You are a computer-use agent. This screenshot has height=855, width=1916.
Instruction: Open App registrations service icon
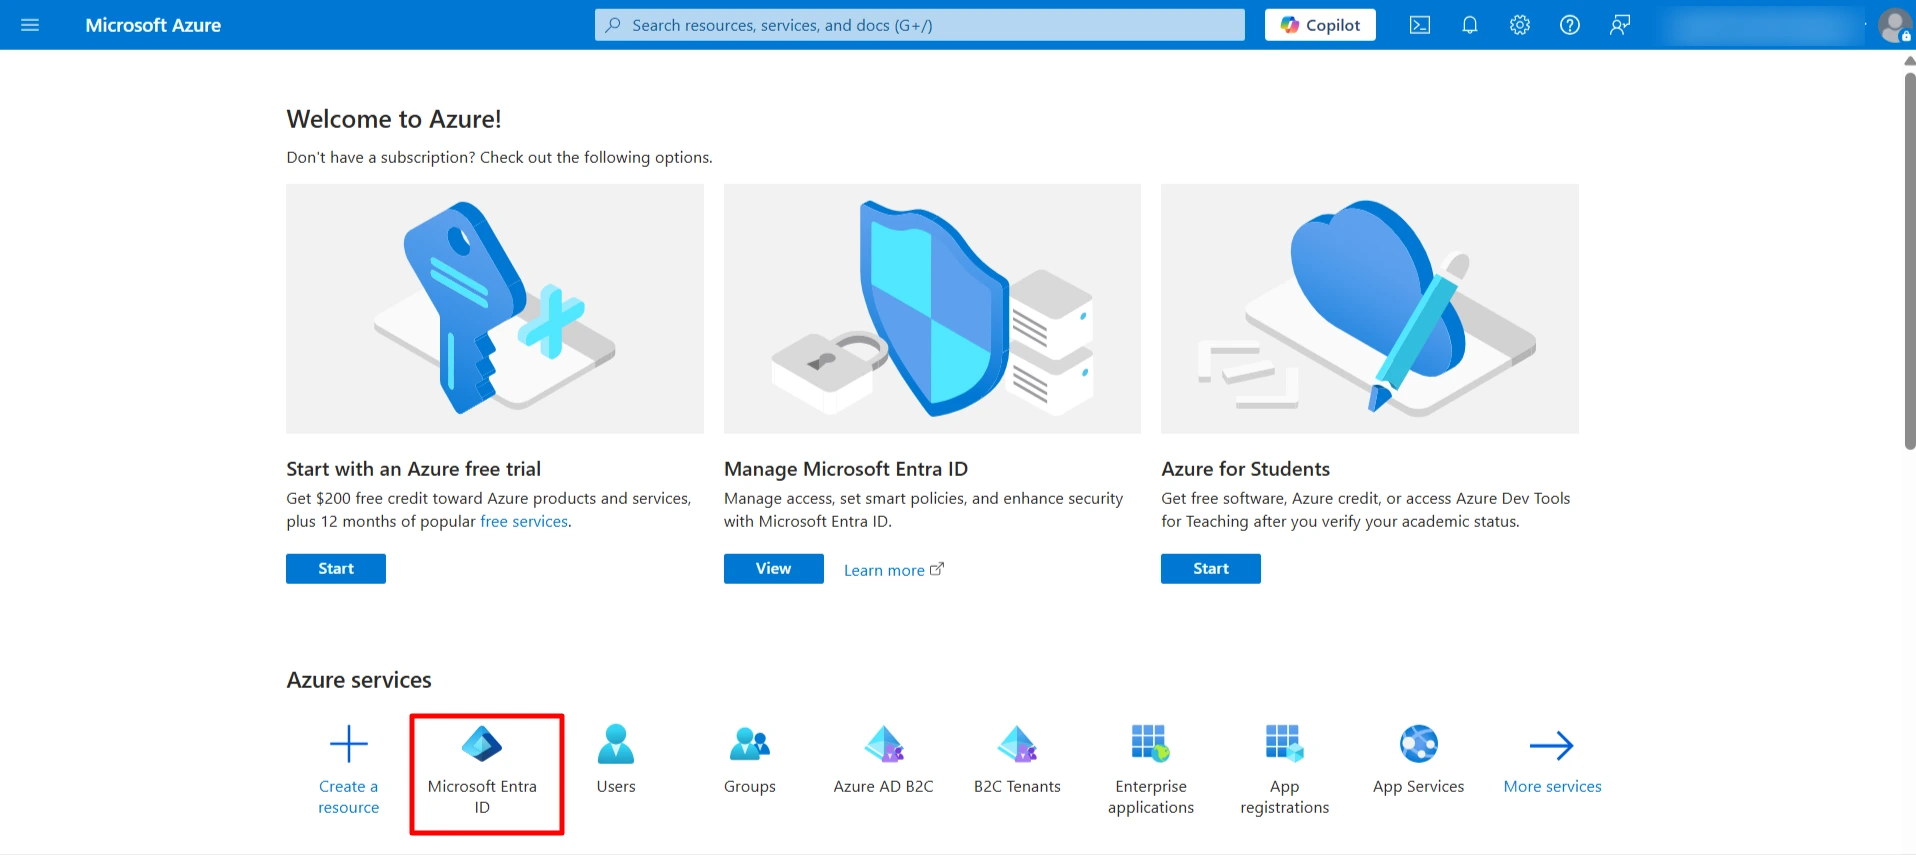tap(1285, 744)
